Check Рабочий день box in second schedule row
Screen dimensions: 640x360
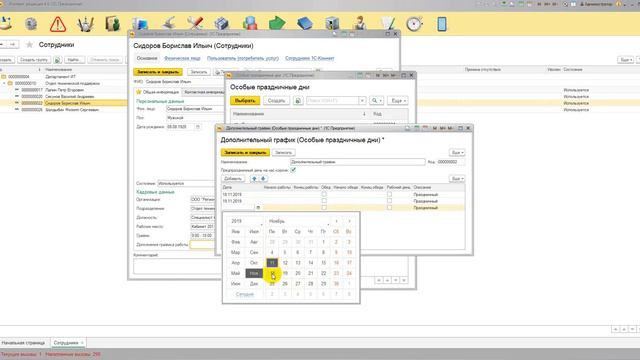[389, 201]
